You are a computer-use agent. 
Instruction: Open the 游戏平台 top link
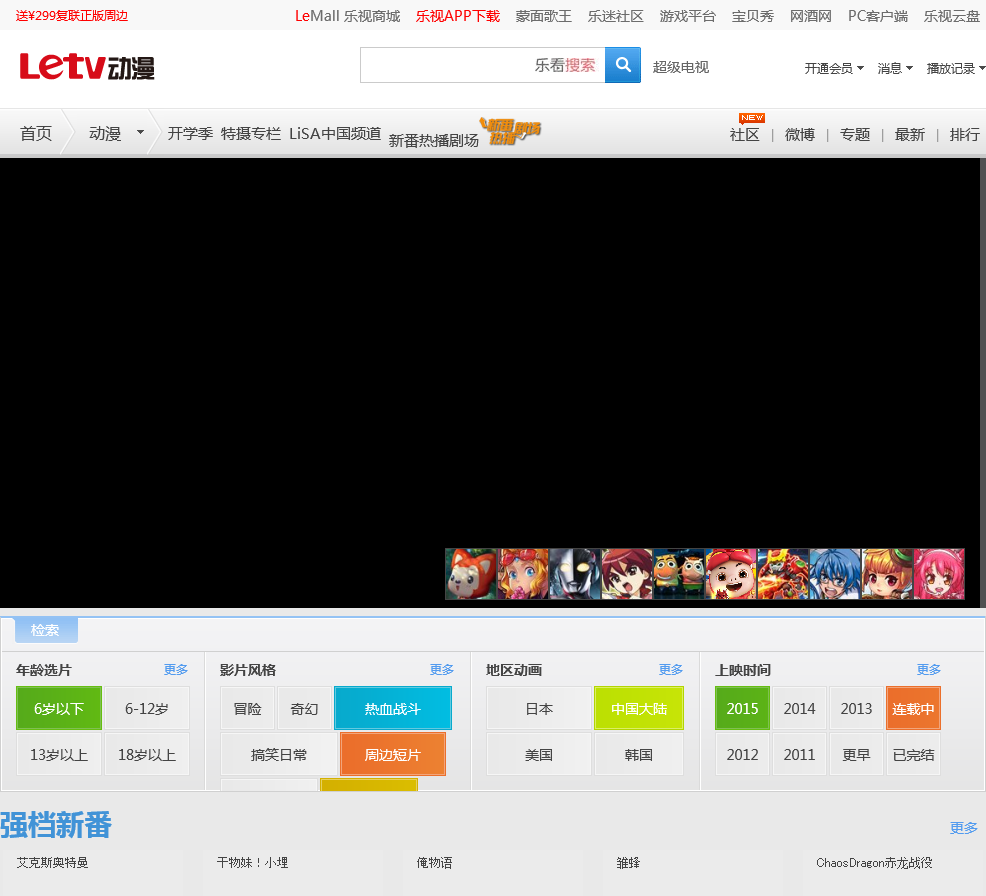click(687, 16)
